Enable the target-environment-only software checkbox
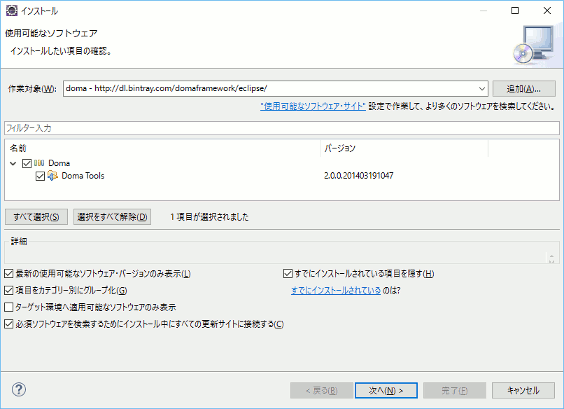The width and height of the screenshot is (564, 409). (x=9, y=307)
